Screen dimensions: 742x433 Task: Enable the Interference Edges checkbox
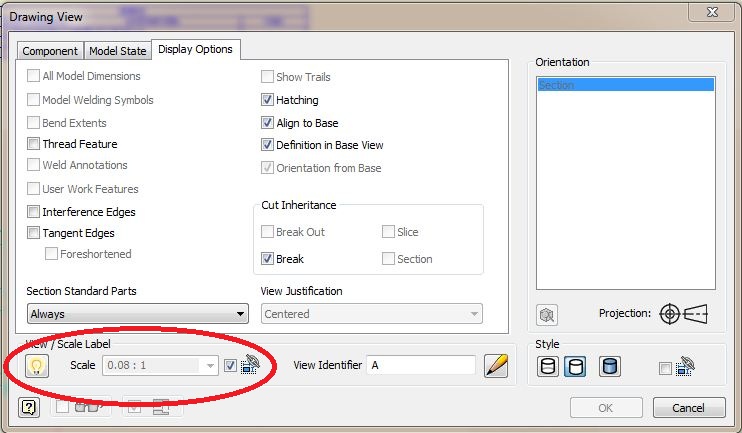(x=33, y=212)
